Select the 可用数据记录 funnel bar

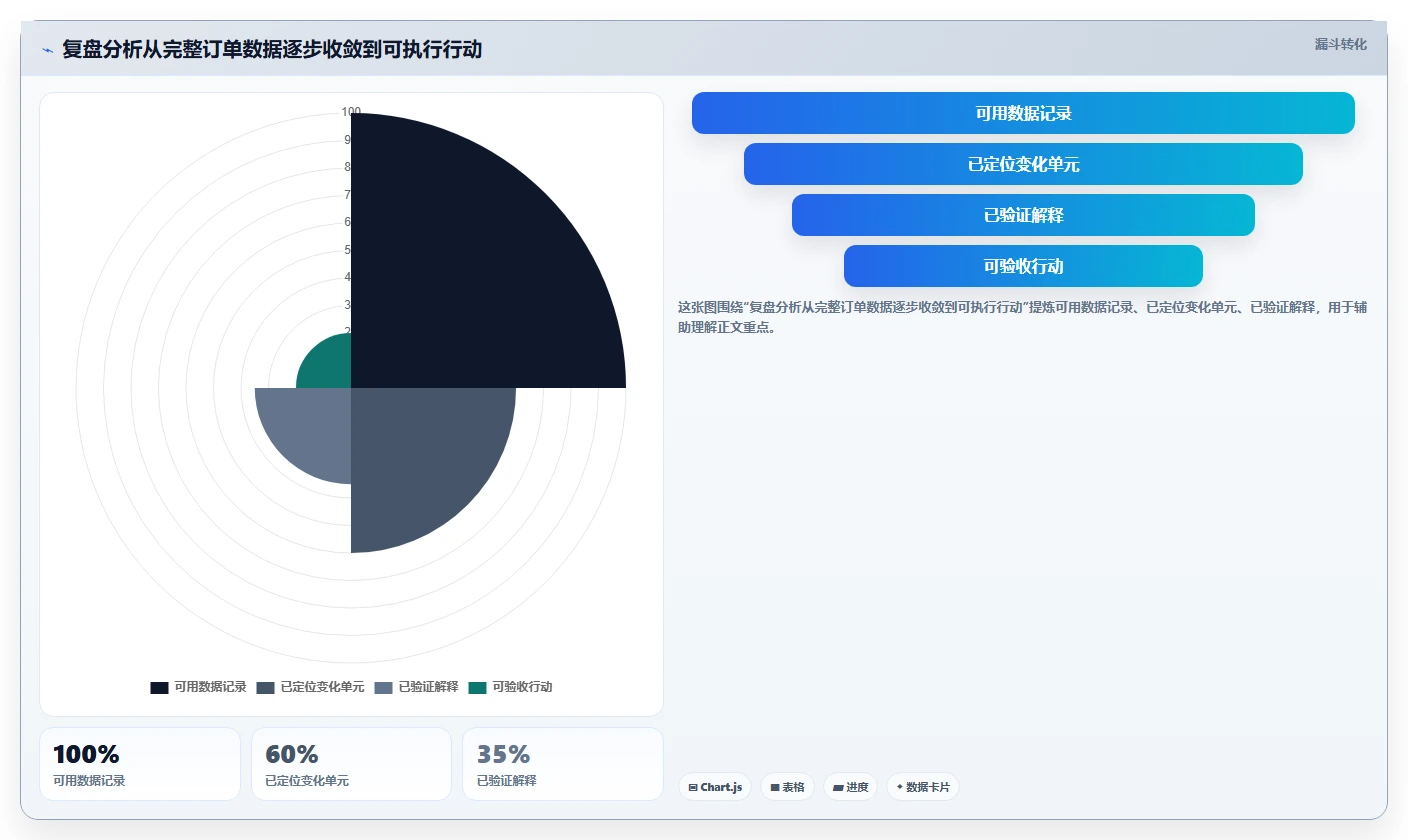tap(1023, 113)
